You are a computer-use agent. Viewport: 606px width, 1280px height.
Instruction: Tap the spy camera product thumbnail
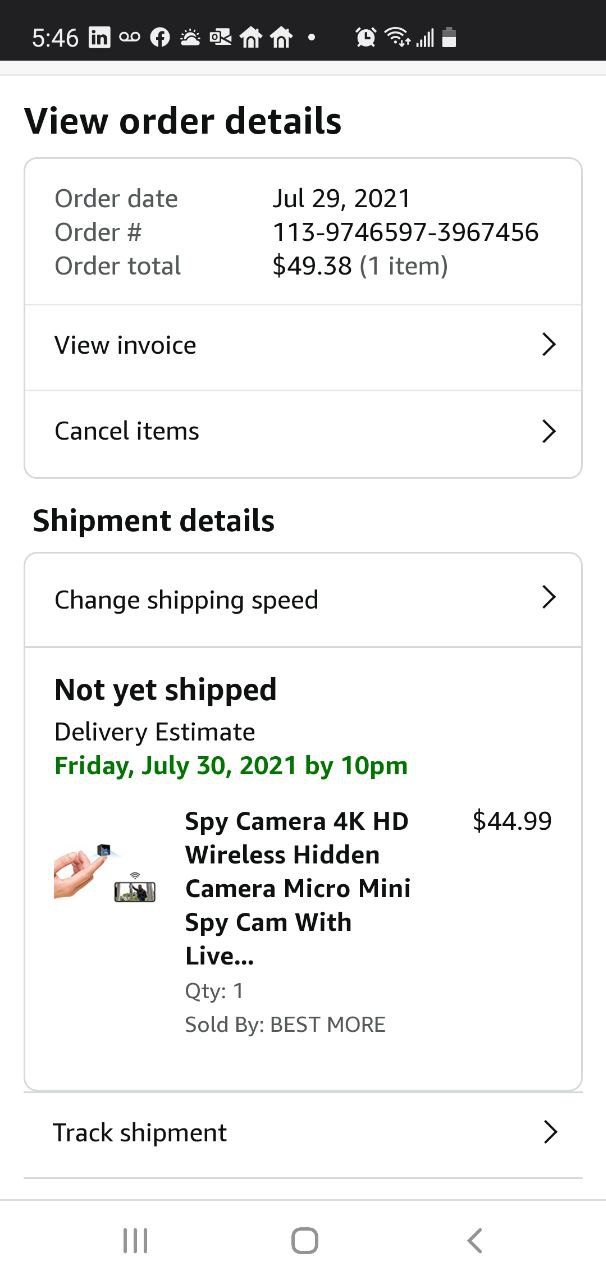click(x=106, y=873)
